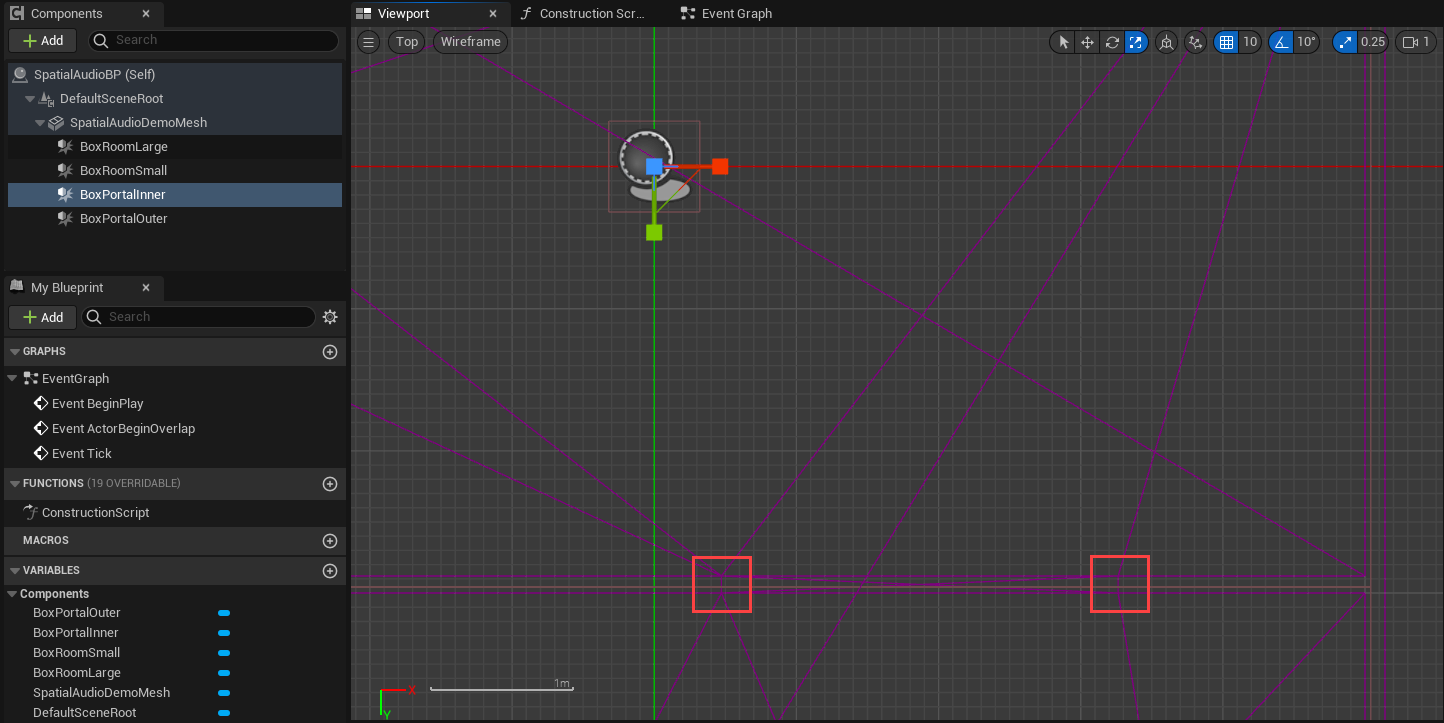
Task: Open the Wireframe view mode menu
Action: [x=470, y=42]
